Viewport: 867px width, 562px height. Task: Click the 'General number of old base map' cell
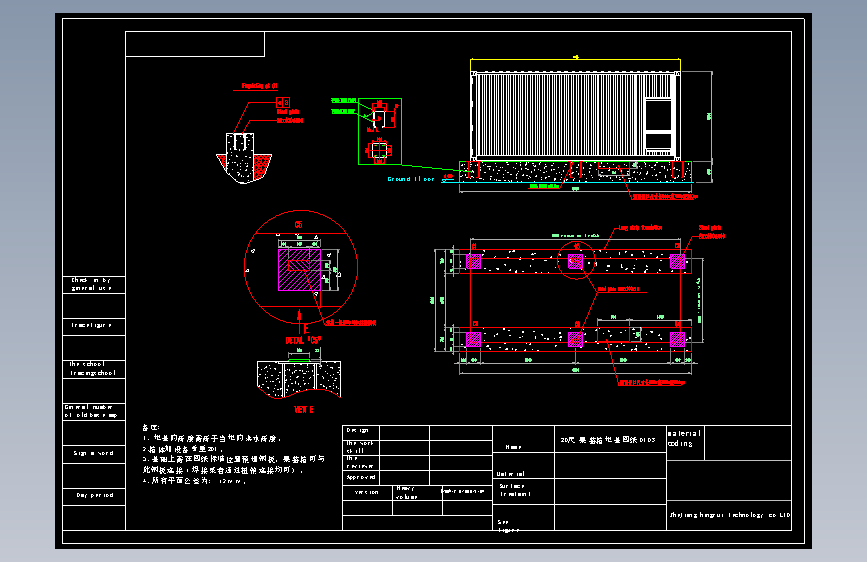coord(94,412)
